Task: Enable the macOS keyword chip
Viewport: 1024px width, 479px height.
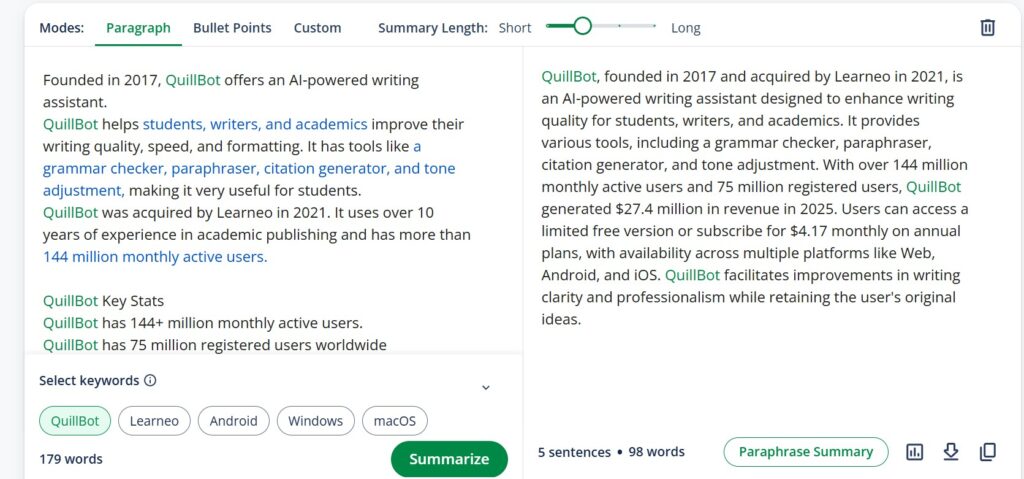Action: [x=394, y=421]
